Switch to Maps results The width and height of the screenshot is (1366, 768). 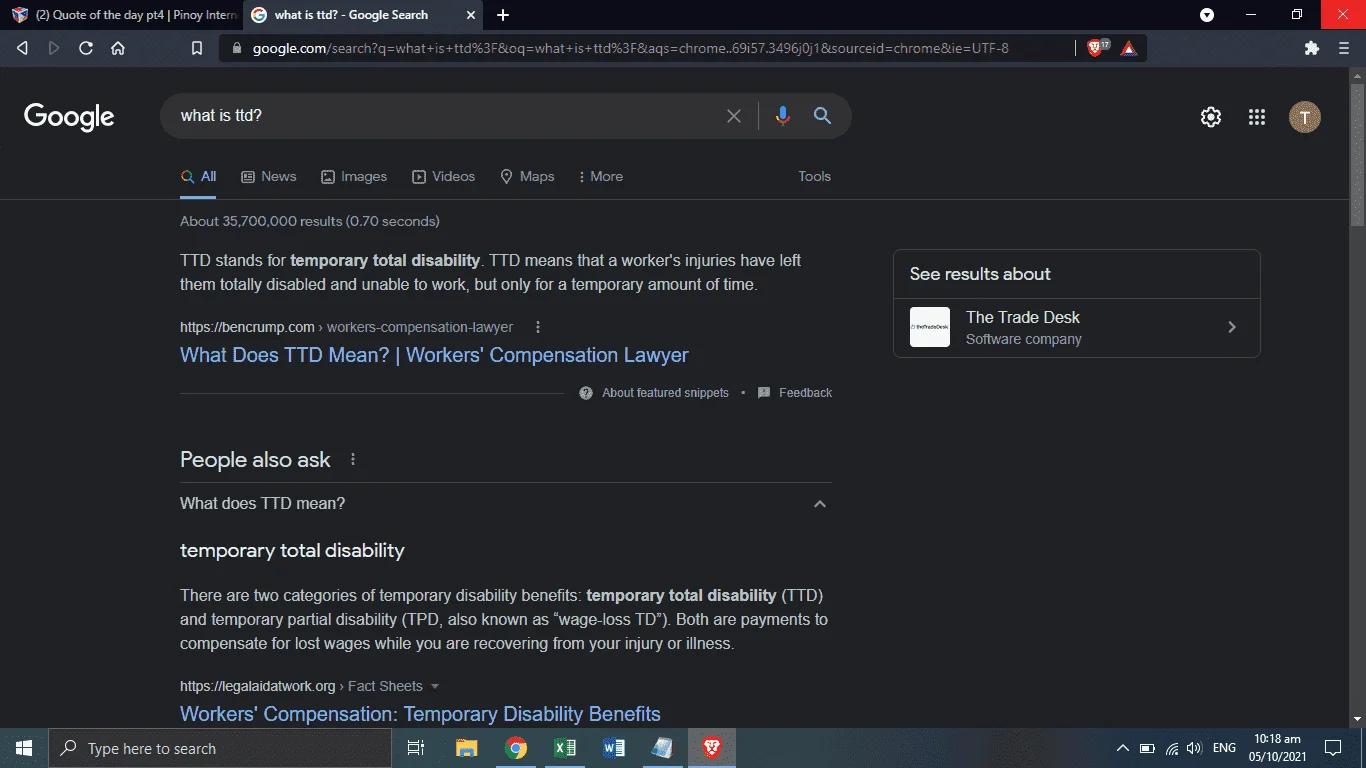[x=527, y=176]
